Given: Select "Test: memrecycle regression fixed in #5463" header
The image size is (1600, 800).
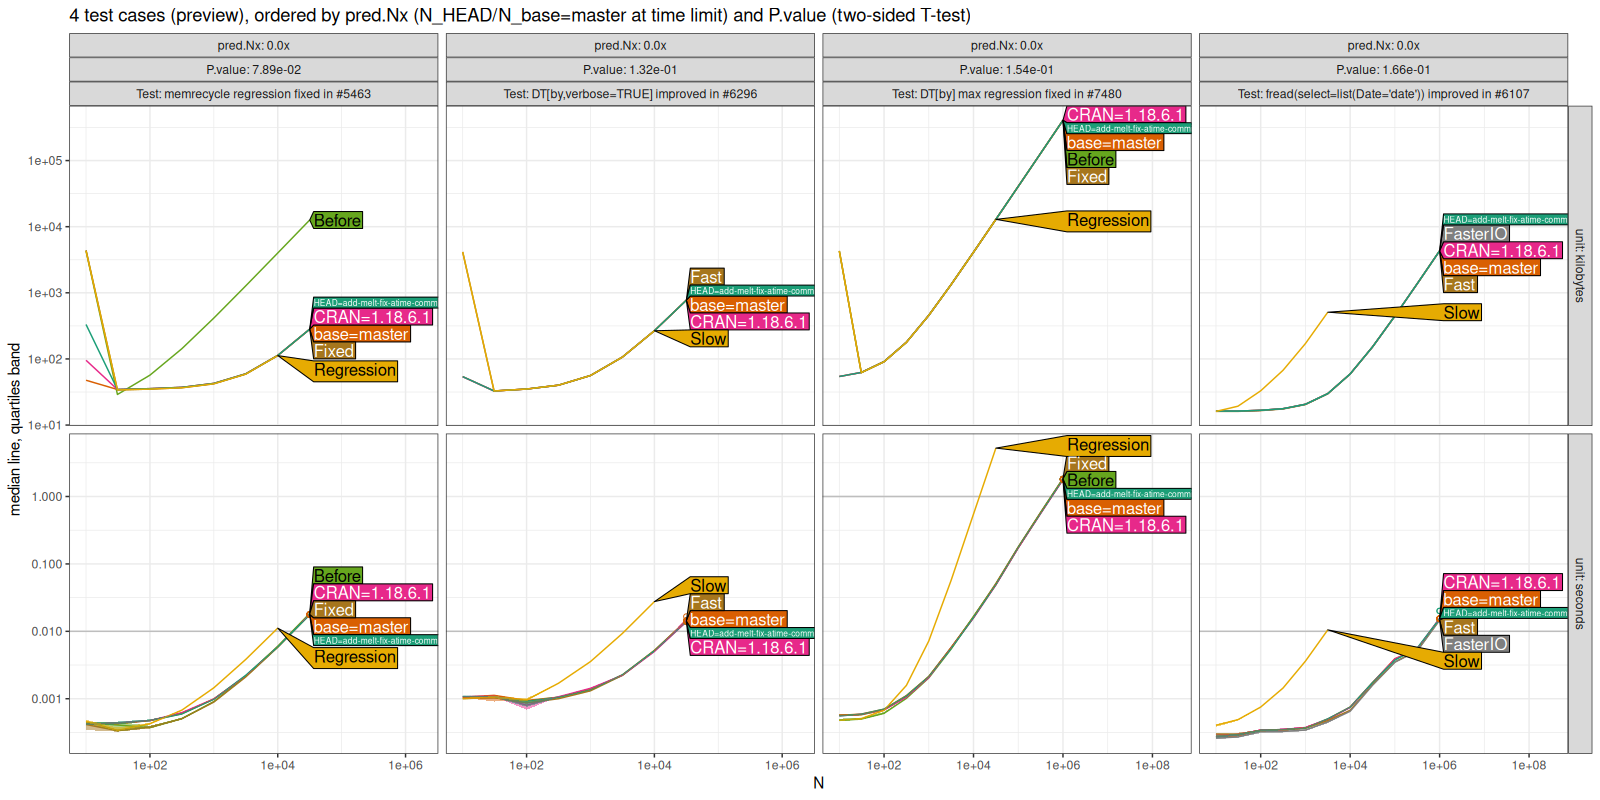Looking at the screenshot, I should point(253,94).
